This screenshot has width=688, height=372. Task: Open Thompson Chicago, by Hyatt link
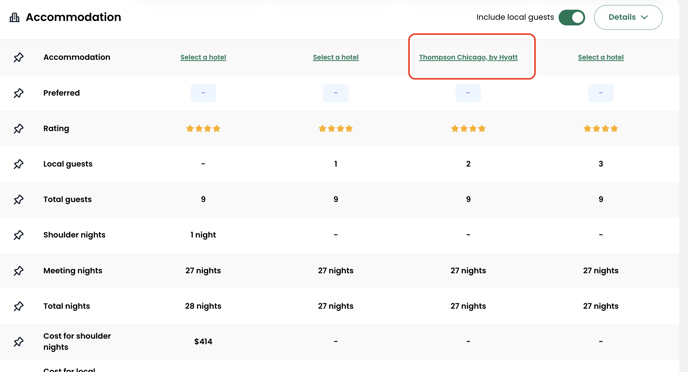[x=468, y=57]
